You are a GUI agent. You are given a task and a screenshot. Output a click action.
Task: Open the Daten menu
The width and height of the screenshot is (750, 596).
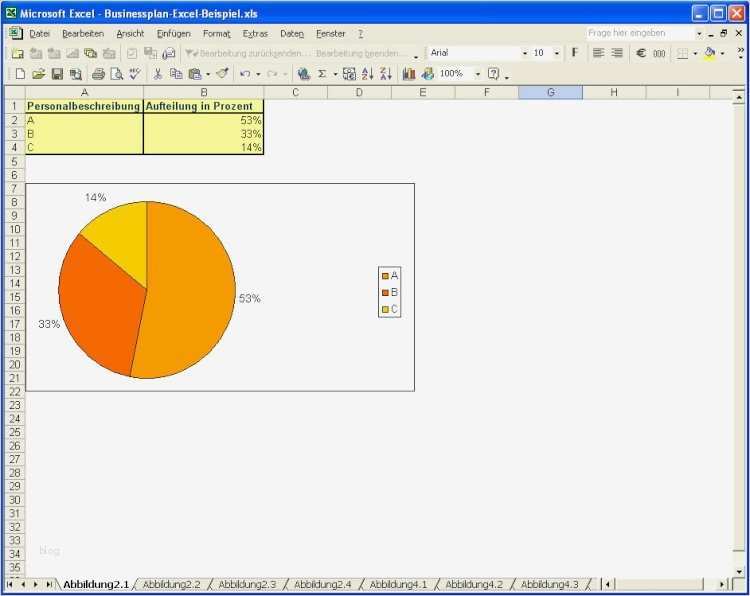point(292,33)
